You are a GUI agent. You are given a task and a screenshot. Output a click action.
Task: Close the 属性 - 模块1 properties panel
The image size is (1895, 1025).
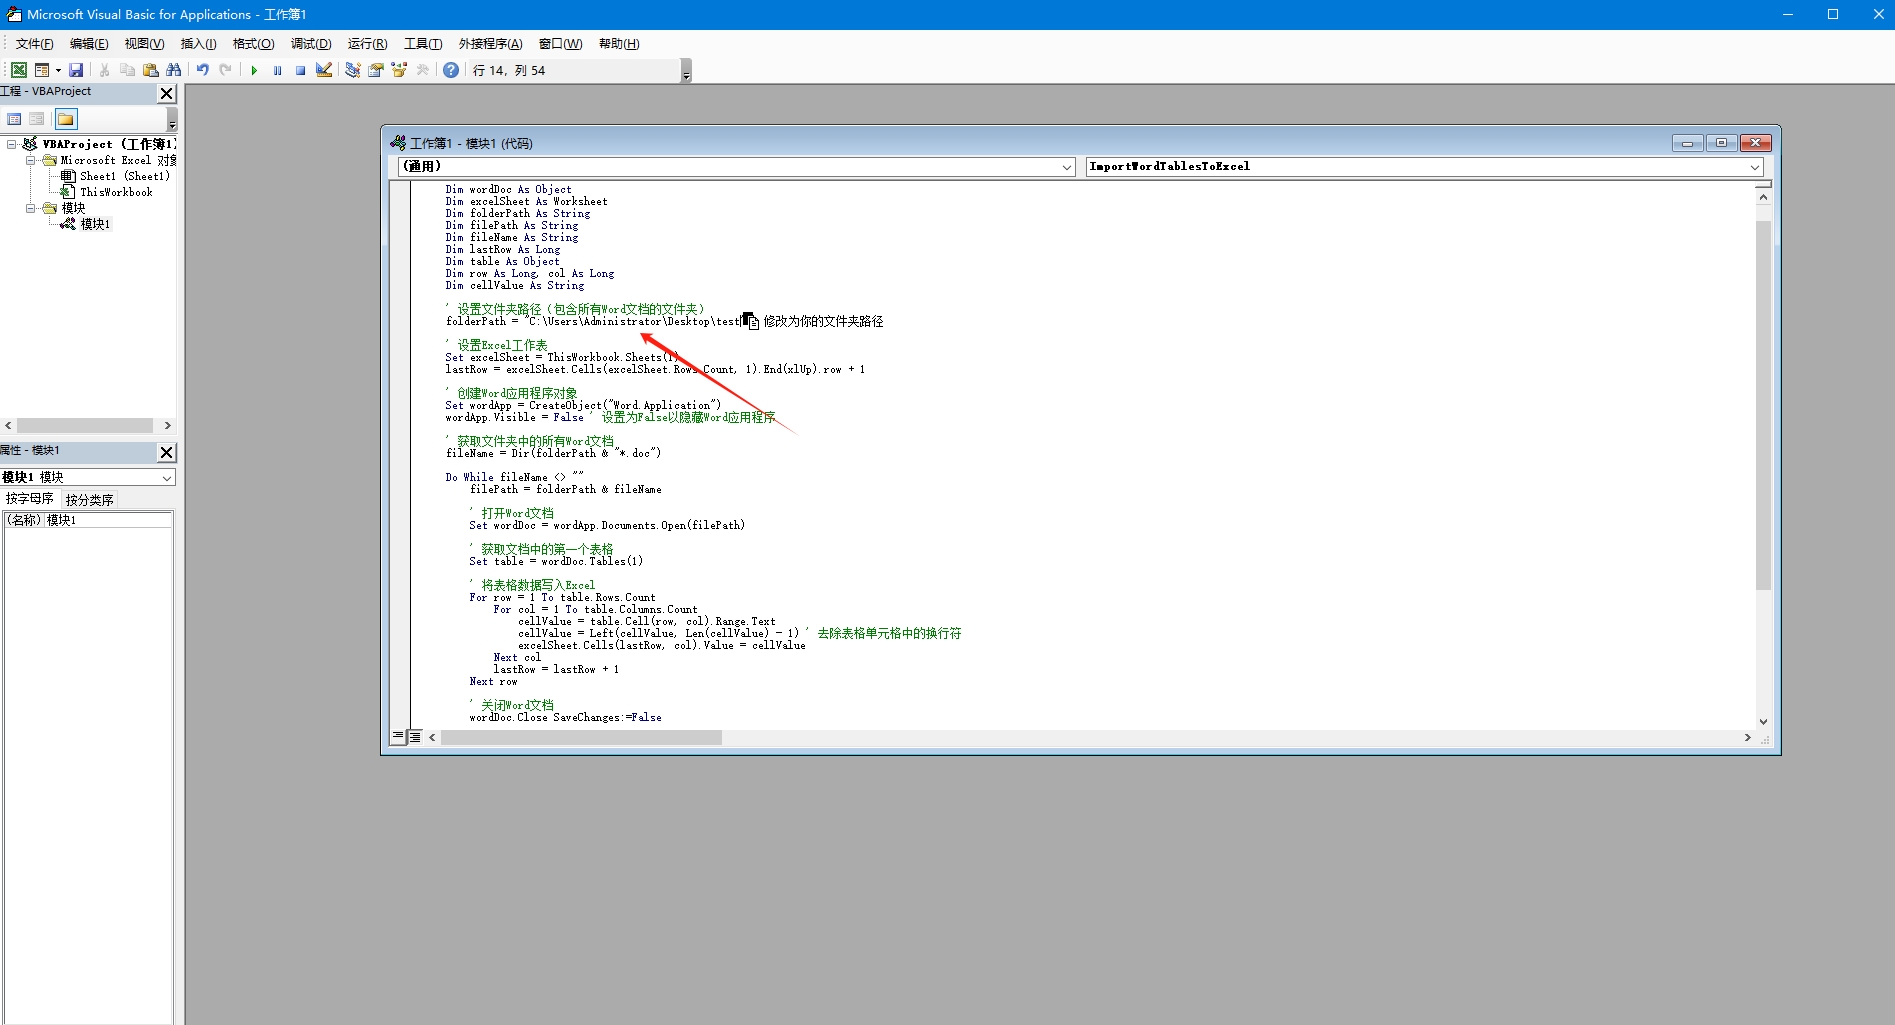(167, 452)
